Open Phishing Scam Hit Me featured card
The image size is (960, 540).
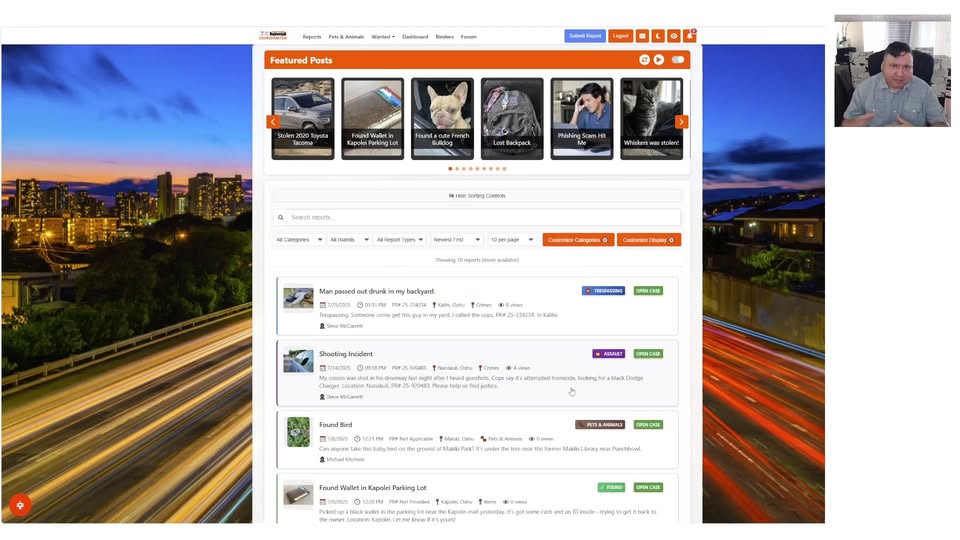tap(582, 119)
